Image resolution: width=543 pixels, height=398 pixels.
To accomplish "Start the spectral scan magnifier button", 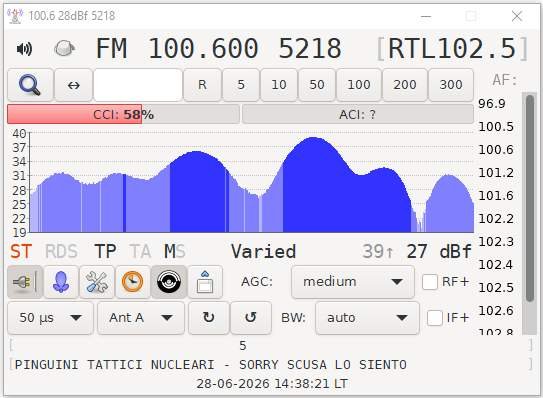I will [30, 85].
